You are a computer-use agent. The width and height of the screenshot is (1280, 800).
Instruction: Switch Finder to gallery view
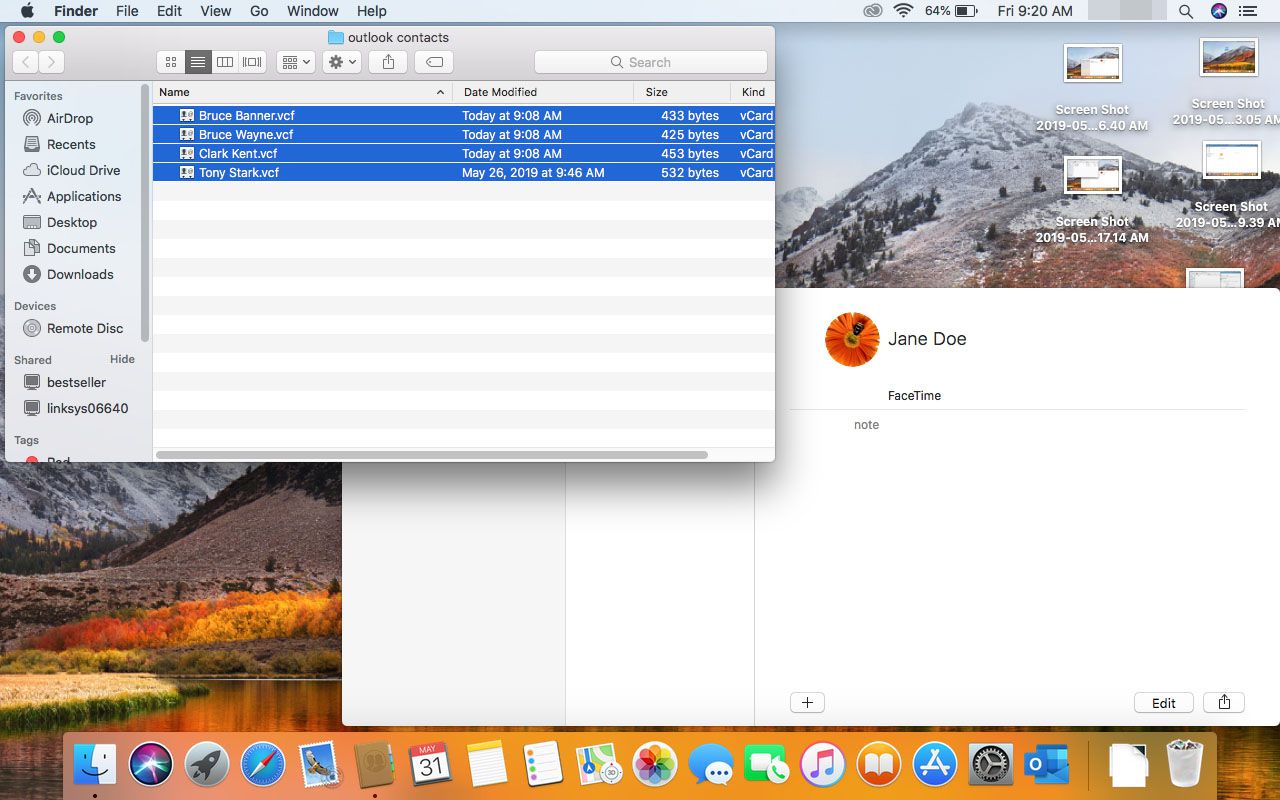tap(252, 62)
